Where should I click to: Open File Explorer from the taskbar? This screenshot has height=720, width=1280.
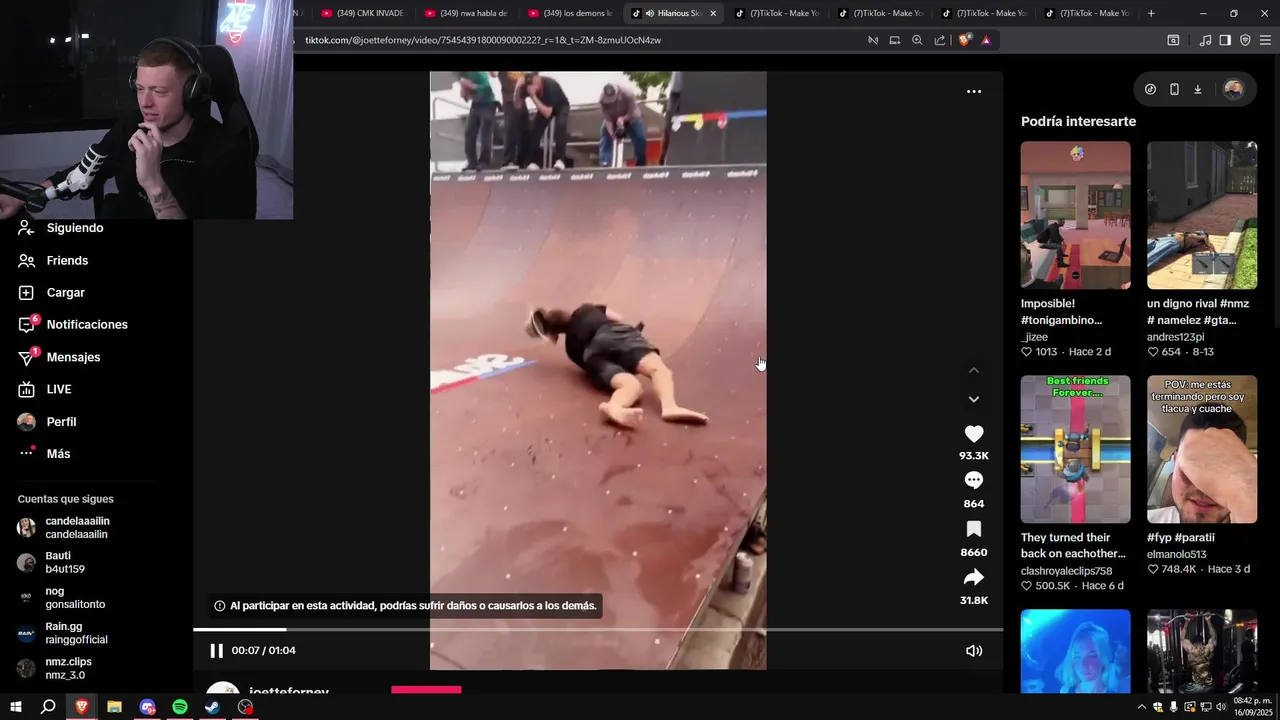(x=114, y=707)
